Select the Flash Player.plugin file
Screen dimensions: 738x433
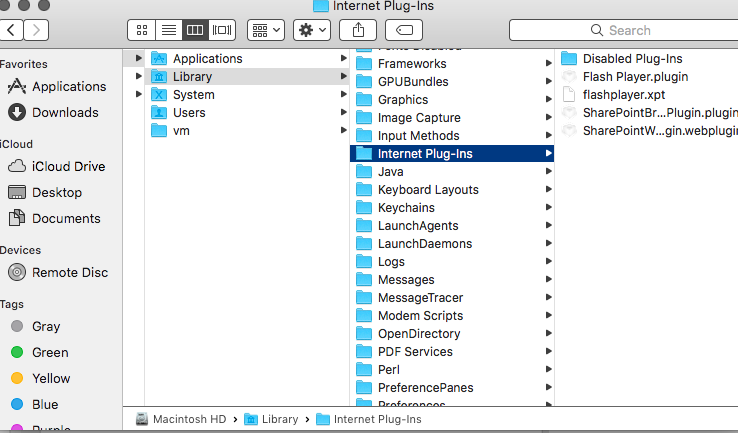[x=647, y=77]
